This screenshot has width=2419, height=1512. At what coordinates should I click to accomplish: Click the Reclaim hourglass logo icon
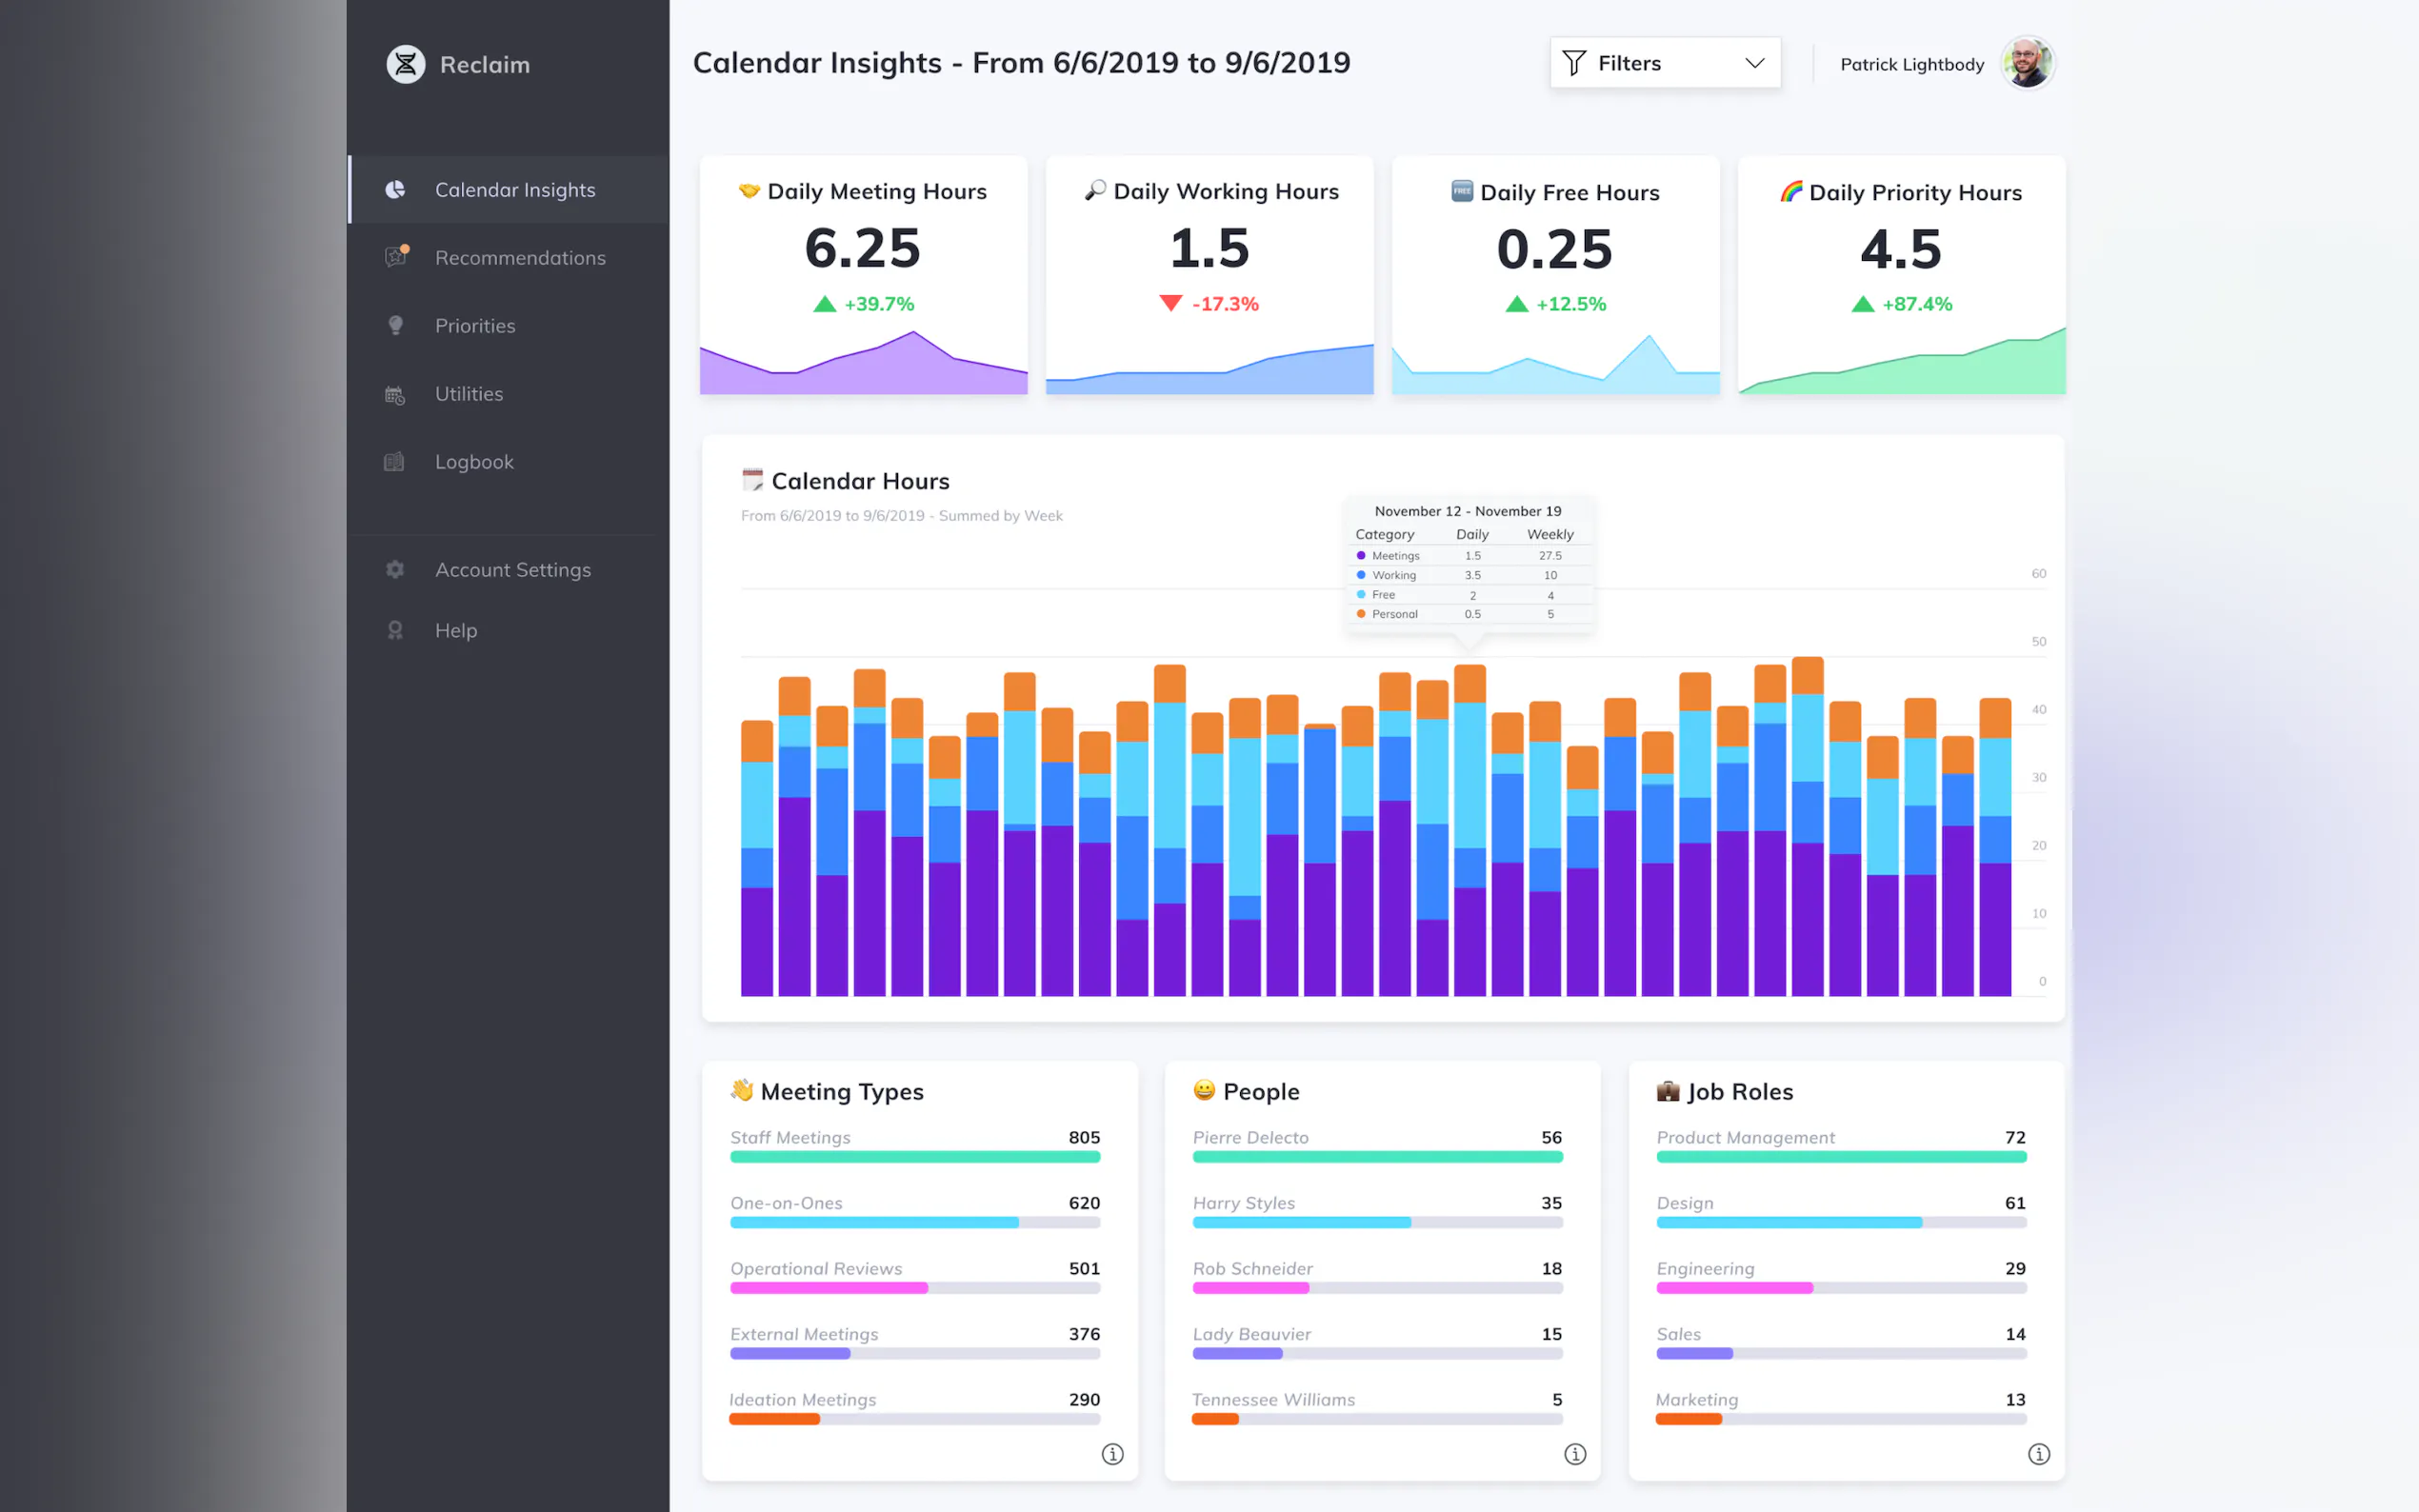coord(405,64)
